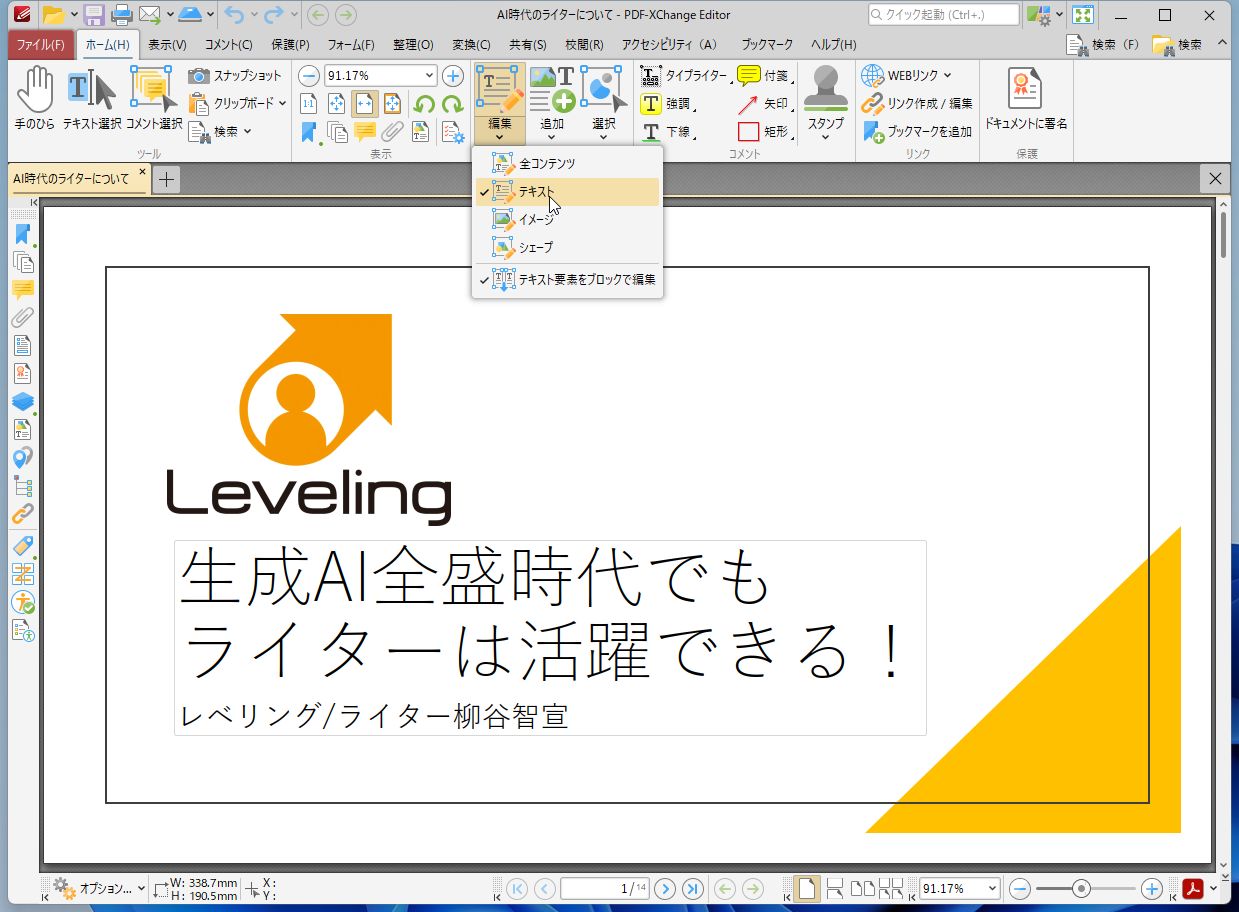Screen dimensions: 1239x912
Task: Open the Layers panel in the sidebar
Action: (24, 401)
